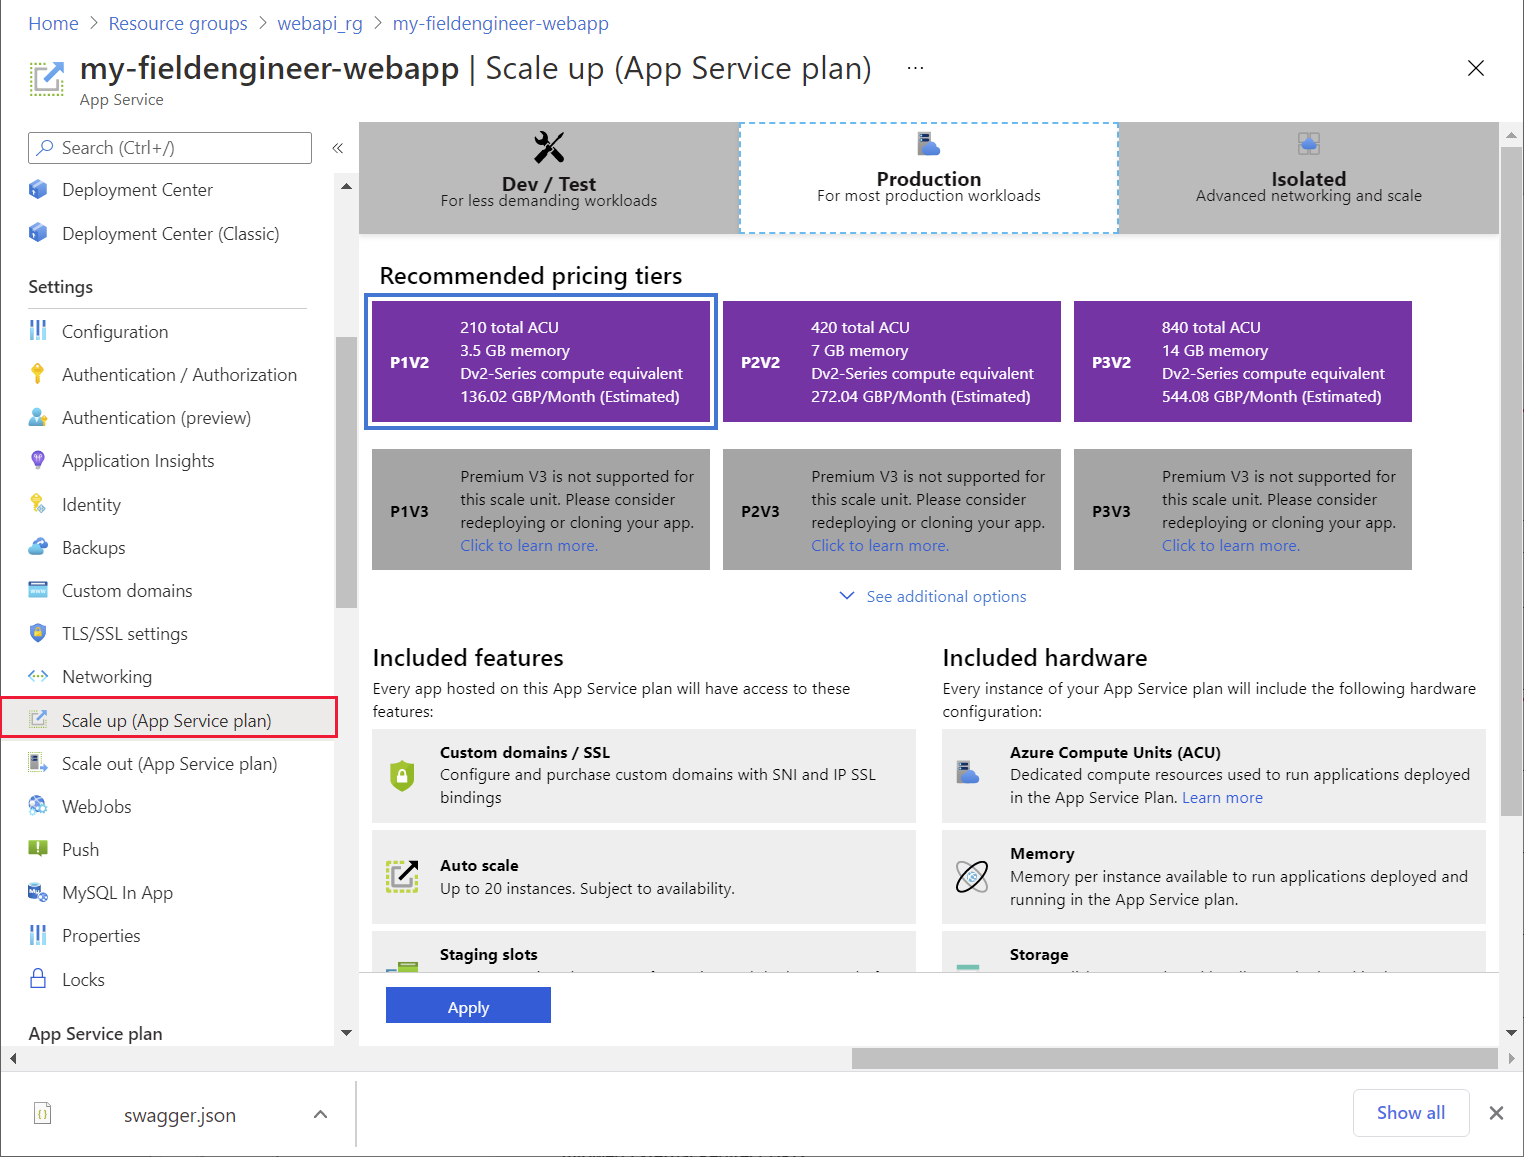Expand See additional options
The width and height of the screenshot is (1524, 1157).
click(933, 596)
